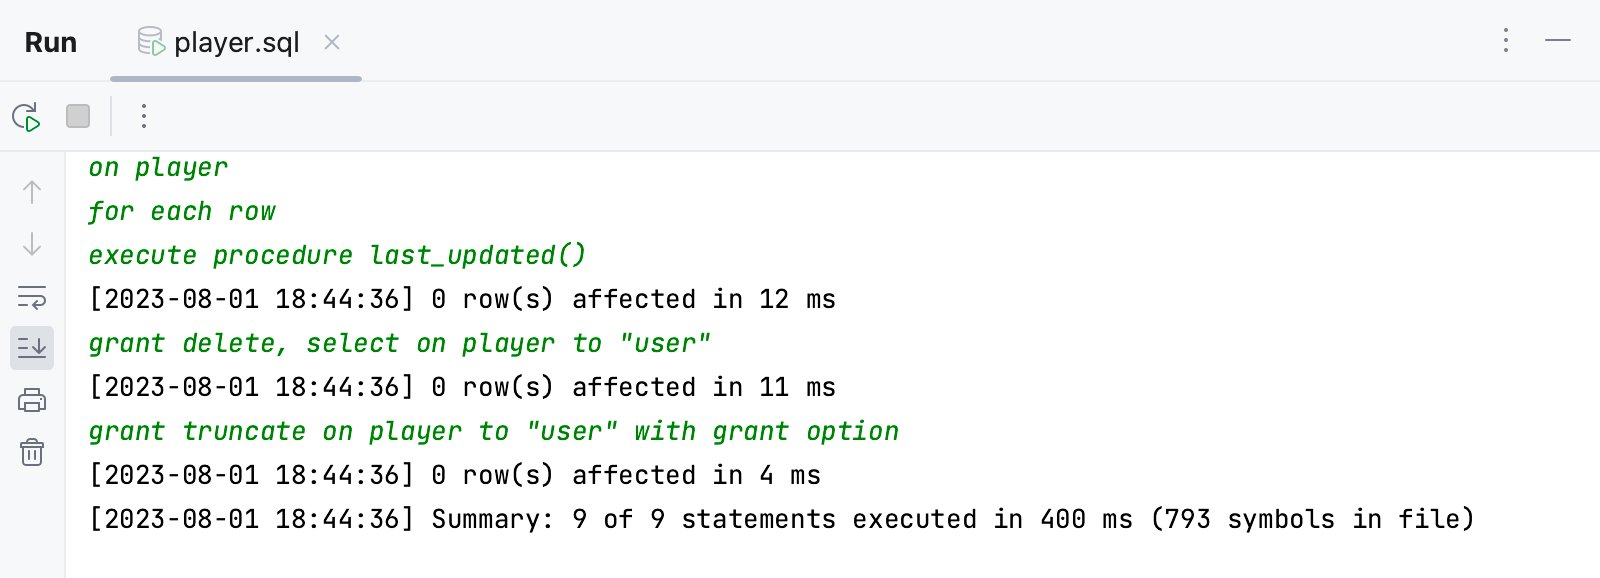
Task: Click the execute procedure last_updated() line
Action: pos(337,255)
